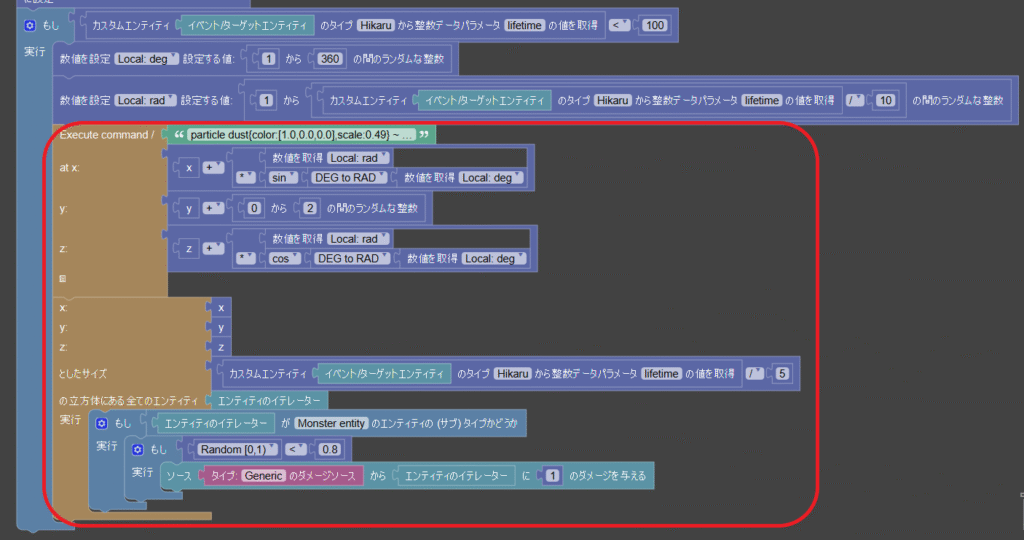Open the Local: rad dropdown in the 数値を設定 block
This screenshot has height=540, width=1024.
tap(146, 100)
